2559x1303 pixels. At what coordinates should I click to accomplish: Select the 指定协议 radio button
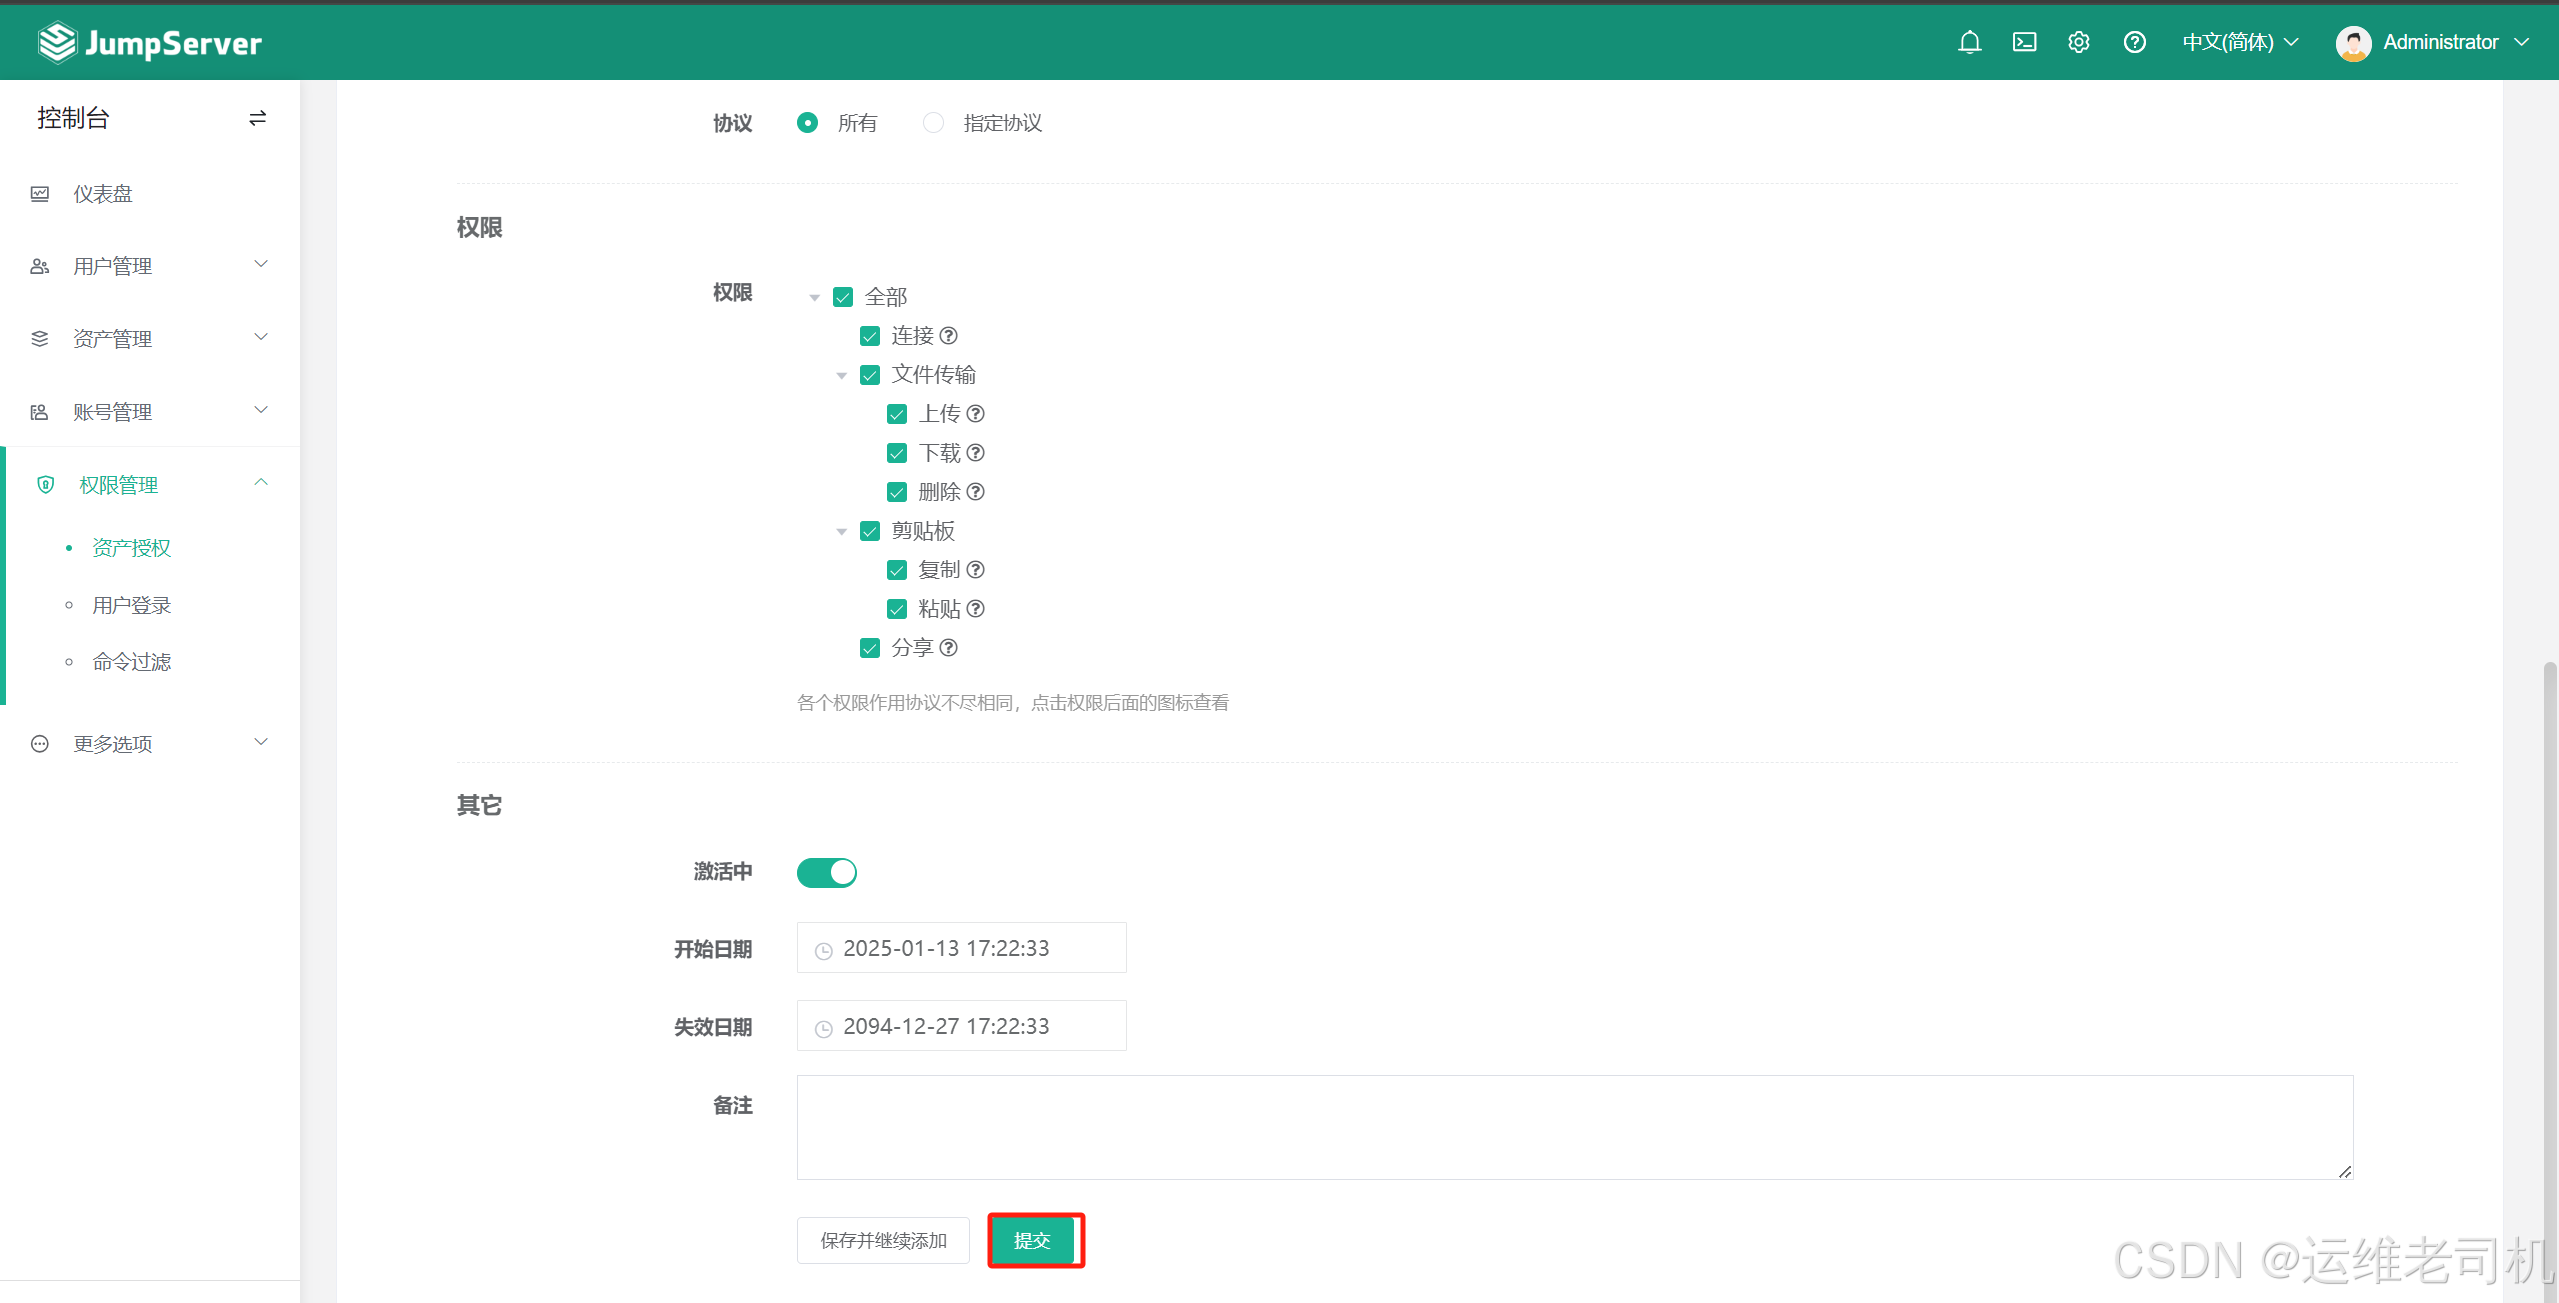click(933, 123)
